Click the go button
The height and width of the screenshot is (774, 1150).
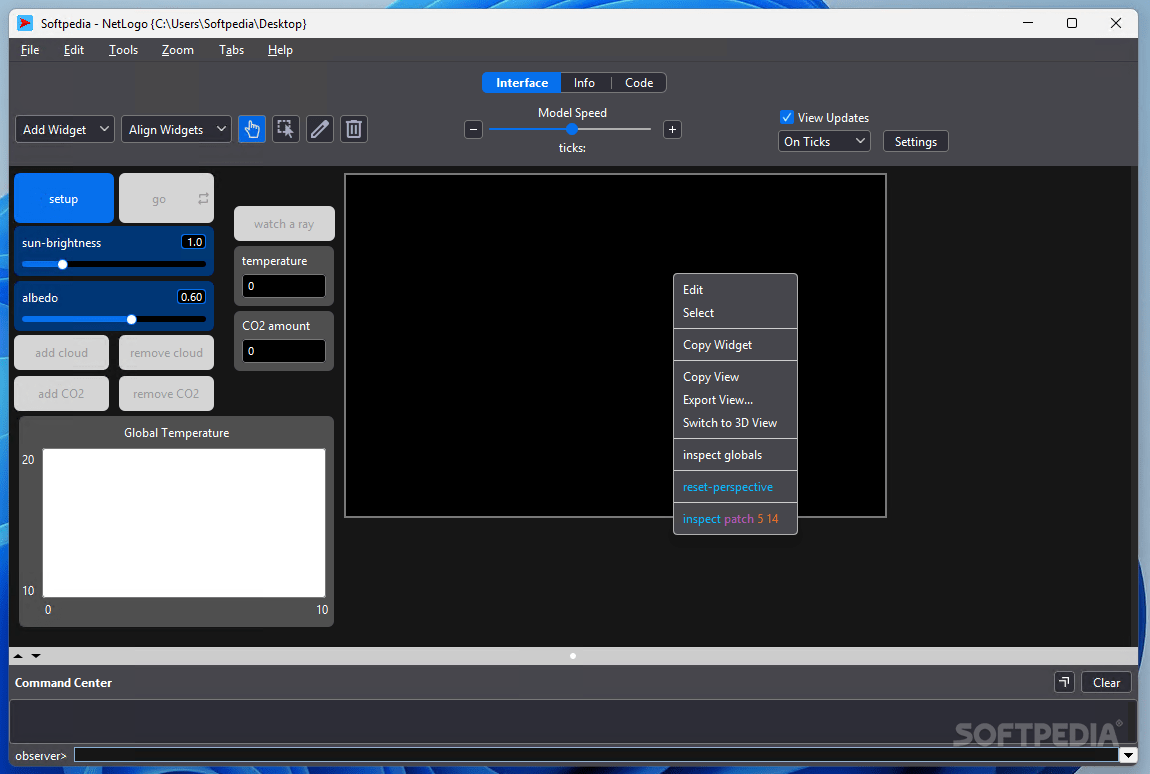(x=166, y=198)
